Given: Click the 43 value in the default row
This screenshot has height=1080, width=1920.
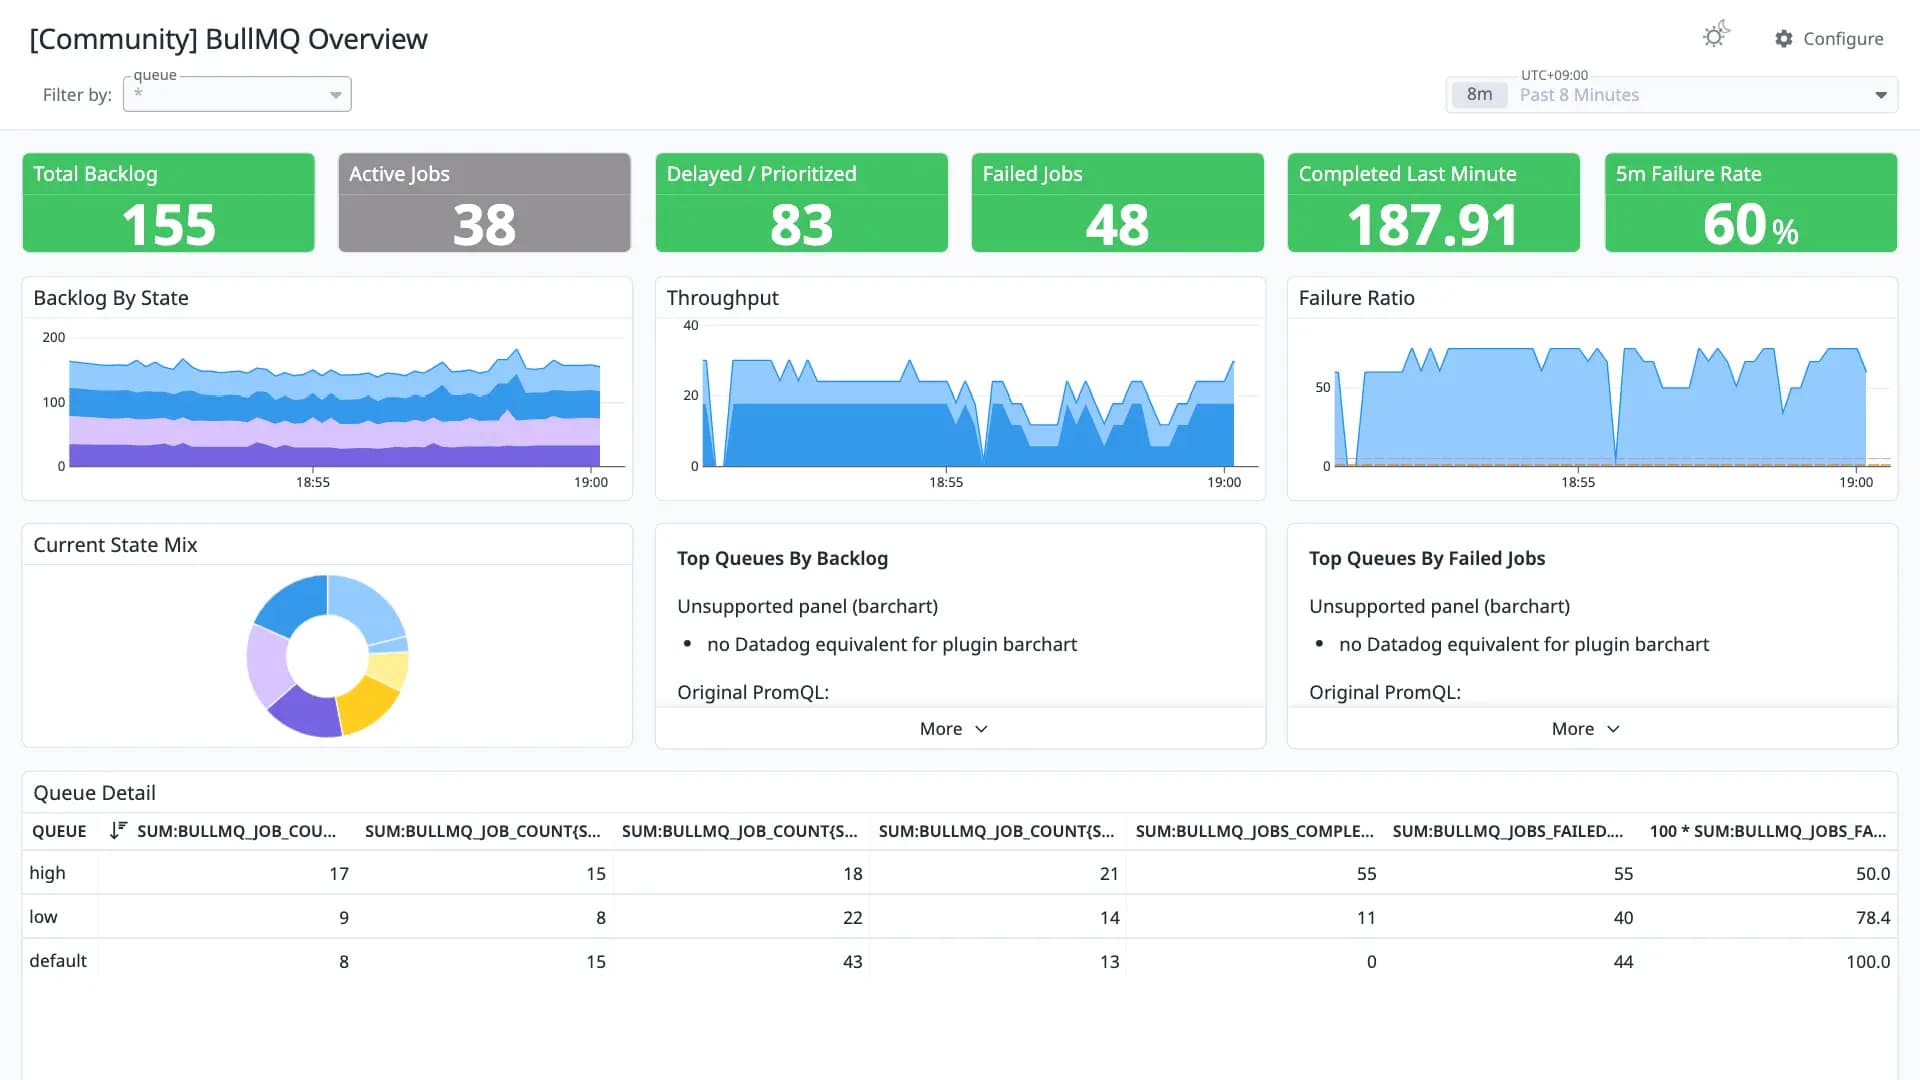Looking at the screenshot, I should pyautogui.click(x=852, y=961).
